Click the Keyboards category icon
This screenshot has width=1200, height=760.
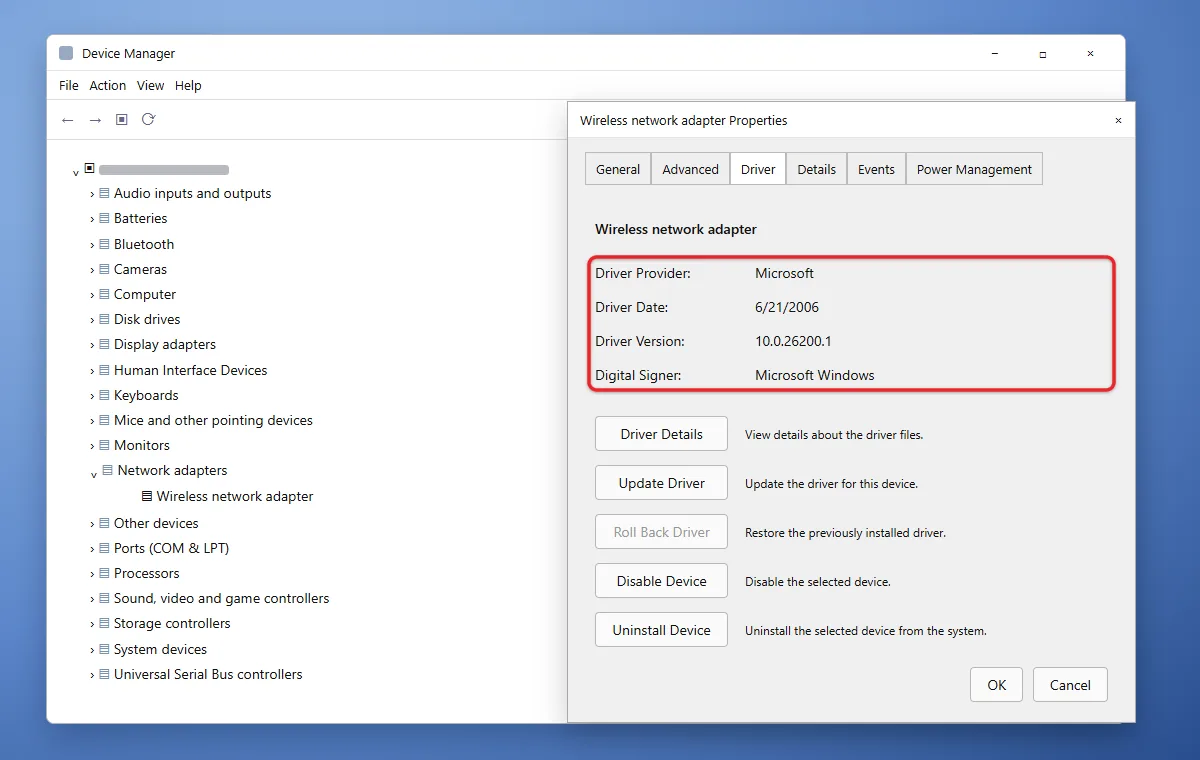pos(104,396)
